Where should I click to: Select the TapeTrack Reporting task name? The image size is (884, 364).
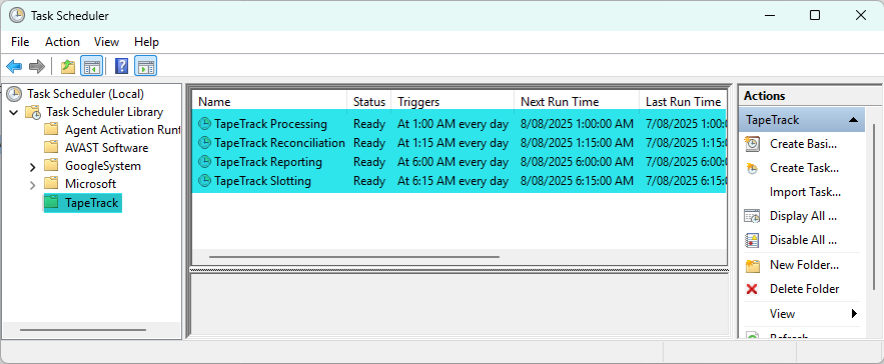268,162
